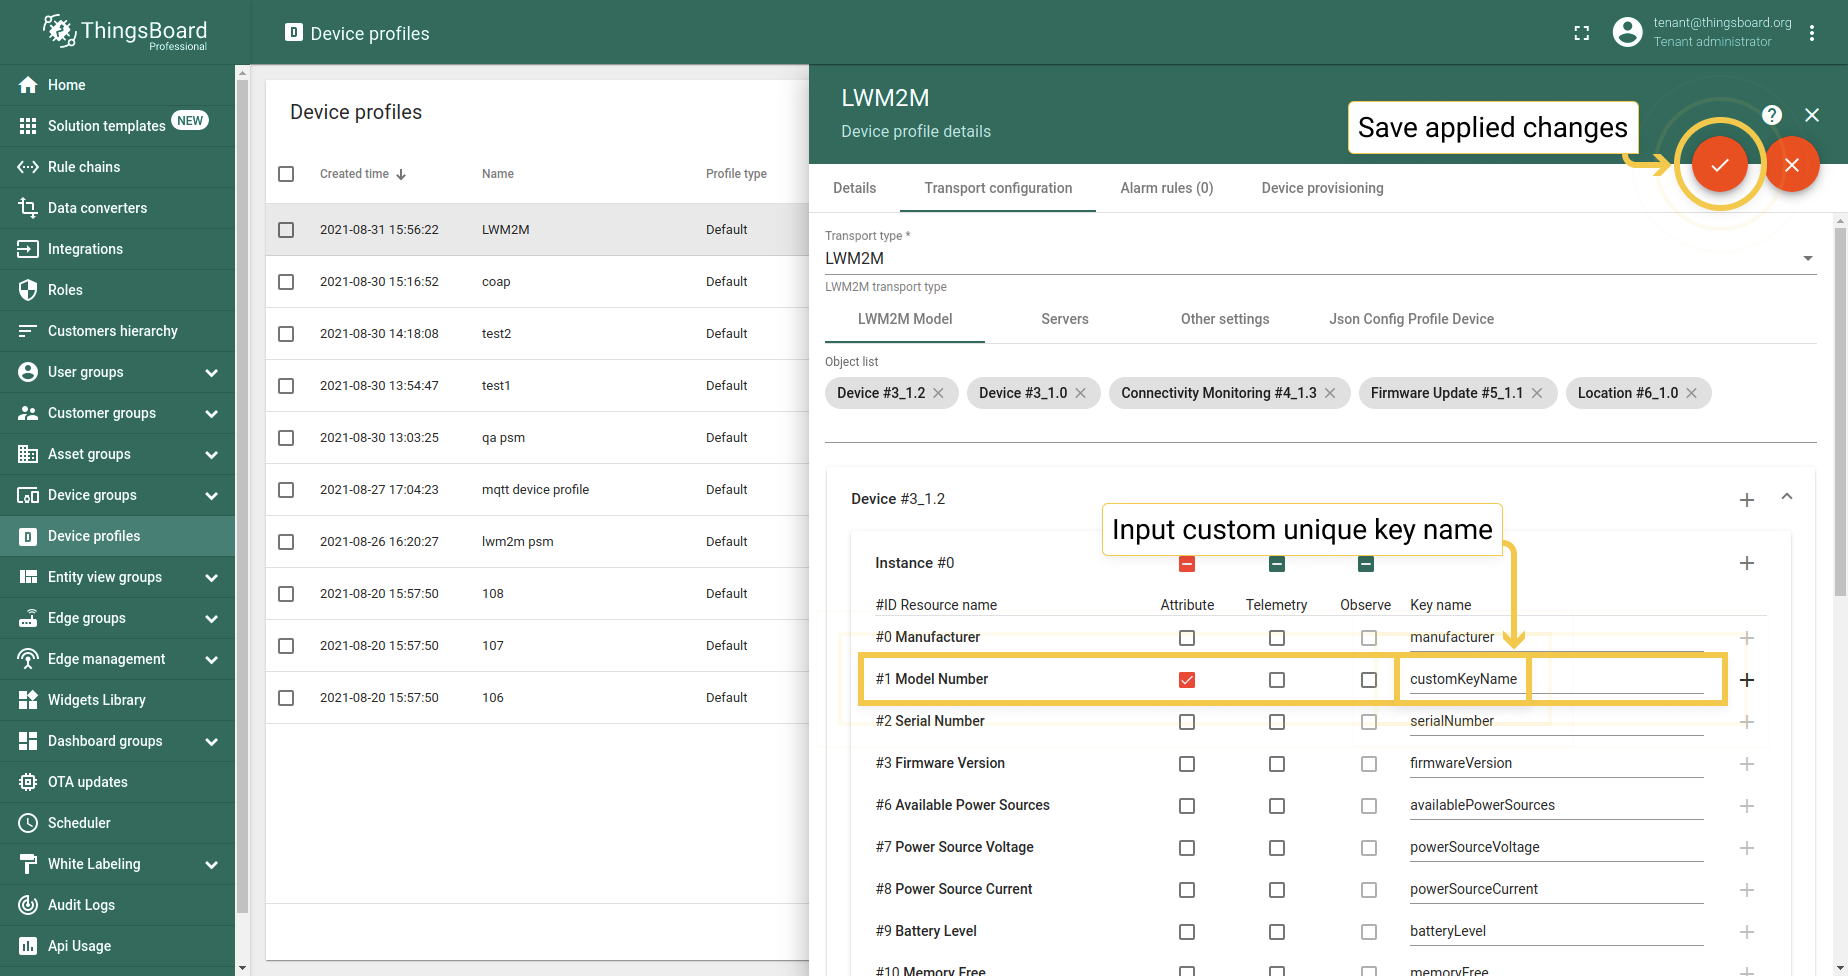The height and width of the screenshot is (976, 1848).
Task: Open Json Config Profile Device tab
Action: tap(1411, 319)
